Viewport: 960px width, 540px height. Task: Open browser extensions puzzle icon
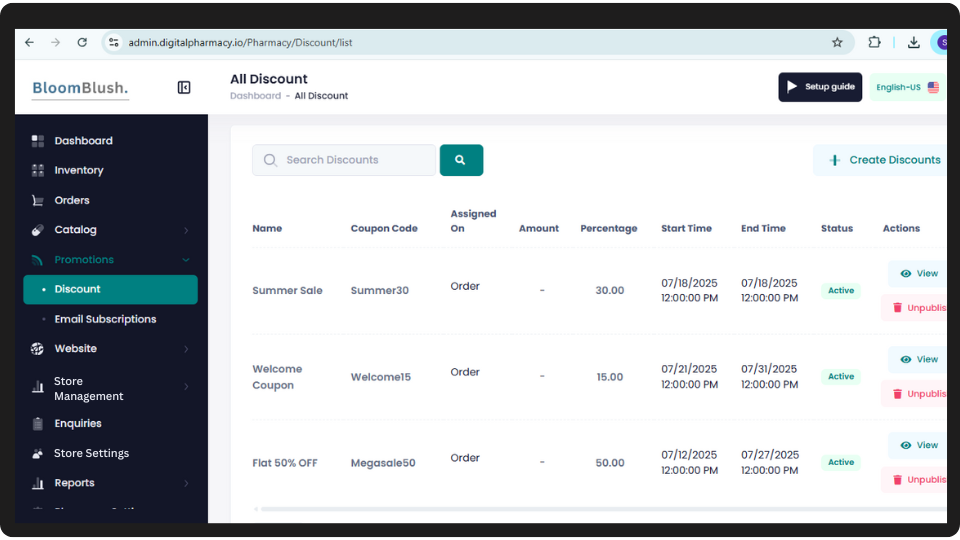[x=874, y=42]
